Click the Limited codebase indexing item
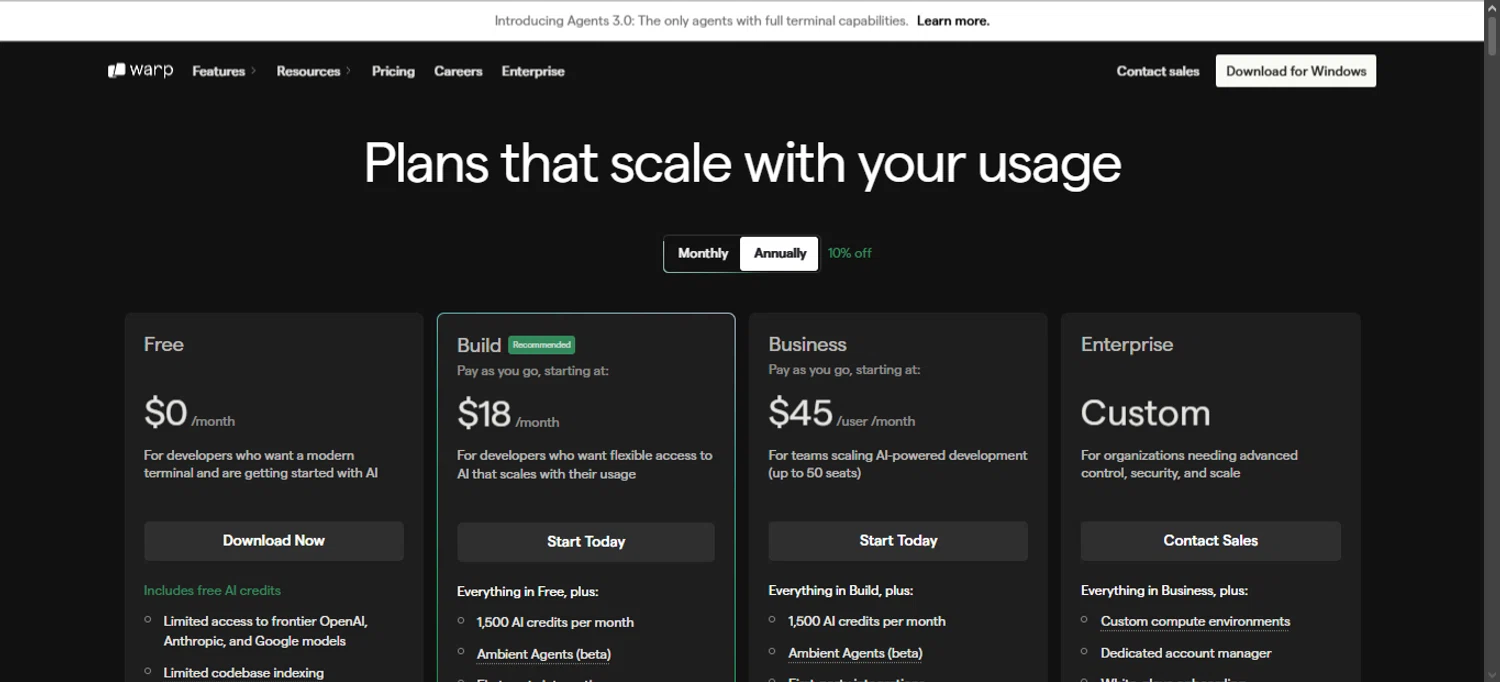Image resolution: width=1500 pixels, height=682 pixels. pos(243,673)
